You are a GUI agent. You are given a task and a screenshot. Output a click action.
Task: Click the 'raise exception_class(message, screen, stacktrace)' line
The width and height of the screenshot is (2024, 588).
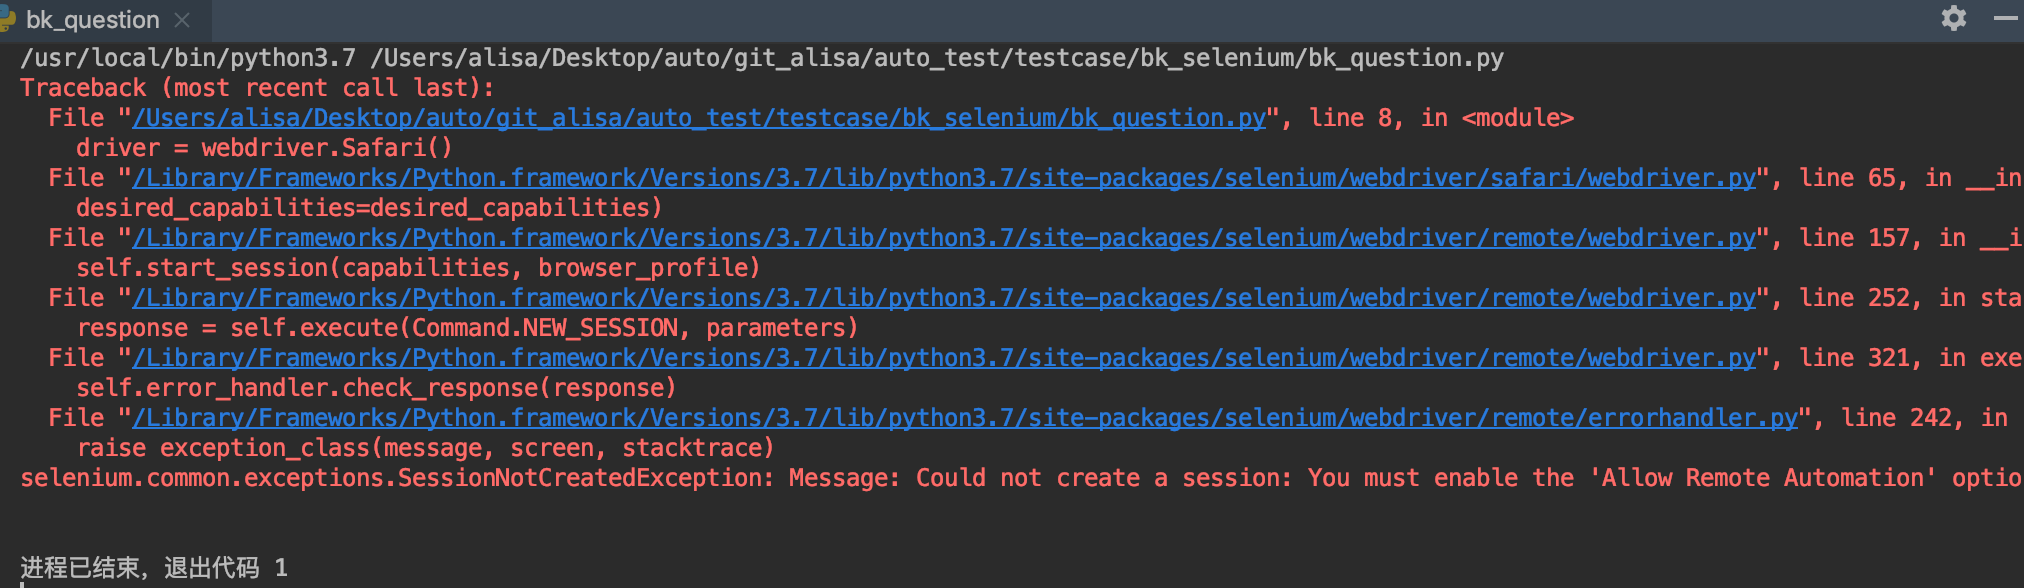click(425, 448)
